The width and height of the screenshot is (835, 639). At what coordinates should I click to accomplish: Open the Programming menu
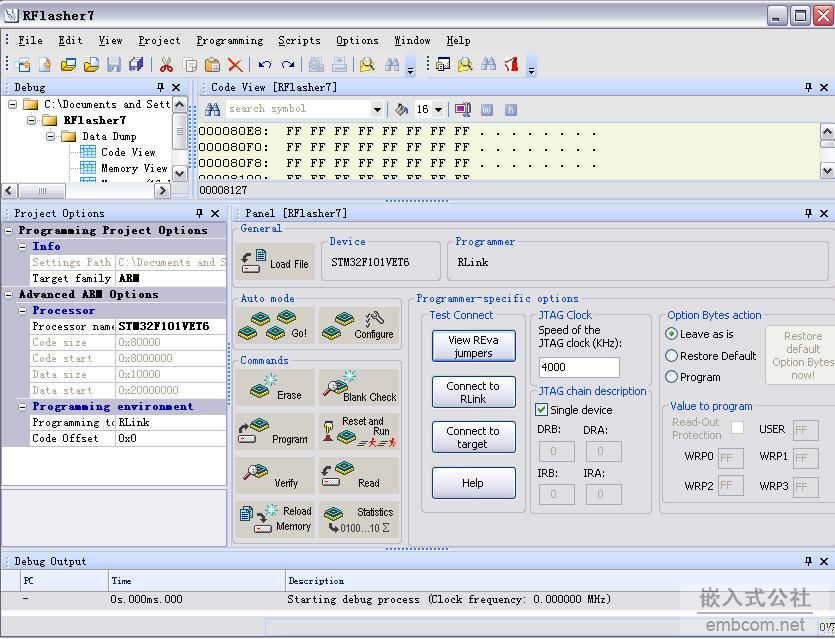[x=230, y=40]
